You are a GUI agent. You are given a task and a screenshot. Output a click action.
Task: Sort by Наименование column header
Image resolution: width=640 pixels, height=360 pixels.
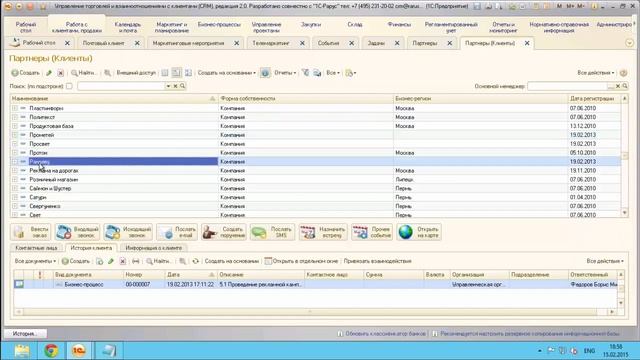point(114,98)
